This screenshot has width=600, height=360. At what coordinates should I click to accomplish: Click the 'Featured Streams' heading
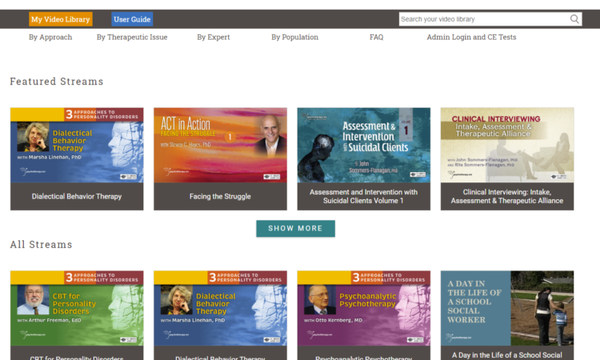57,81
